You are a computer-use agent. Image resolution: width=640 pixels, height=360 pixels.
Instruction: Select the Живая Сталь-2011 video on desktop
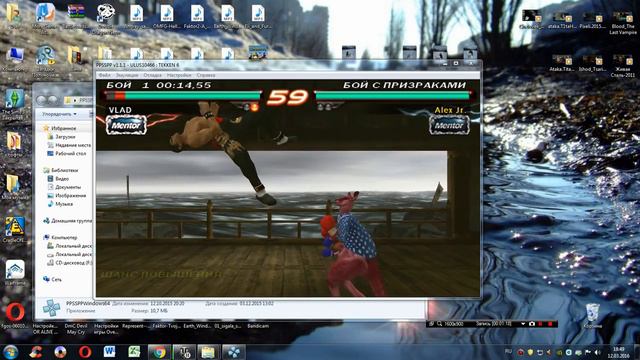(x=622, y=66)
